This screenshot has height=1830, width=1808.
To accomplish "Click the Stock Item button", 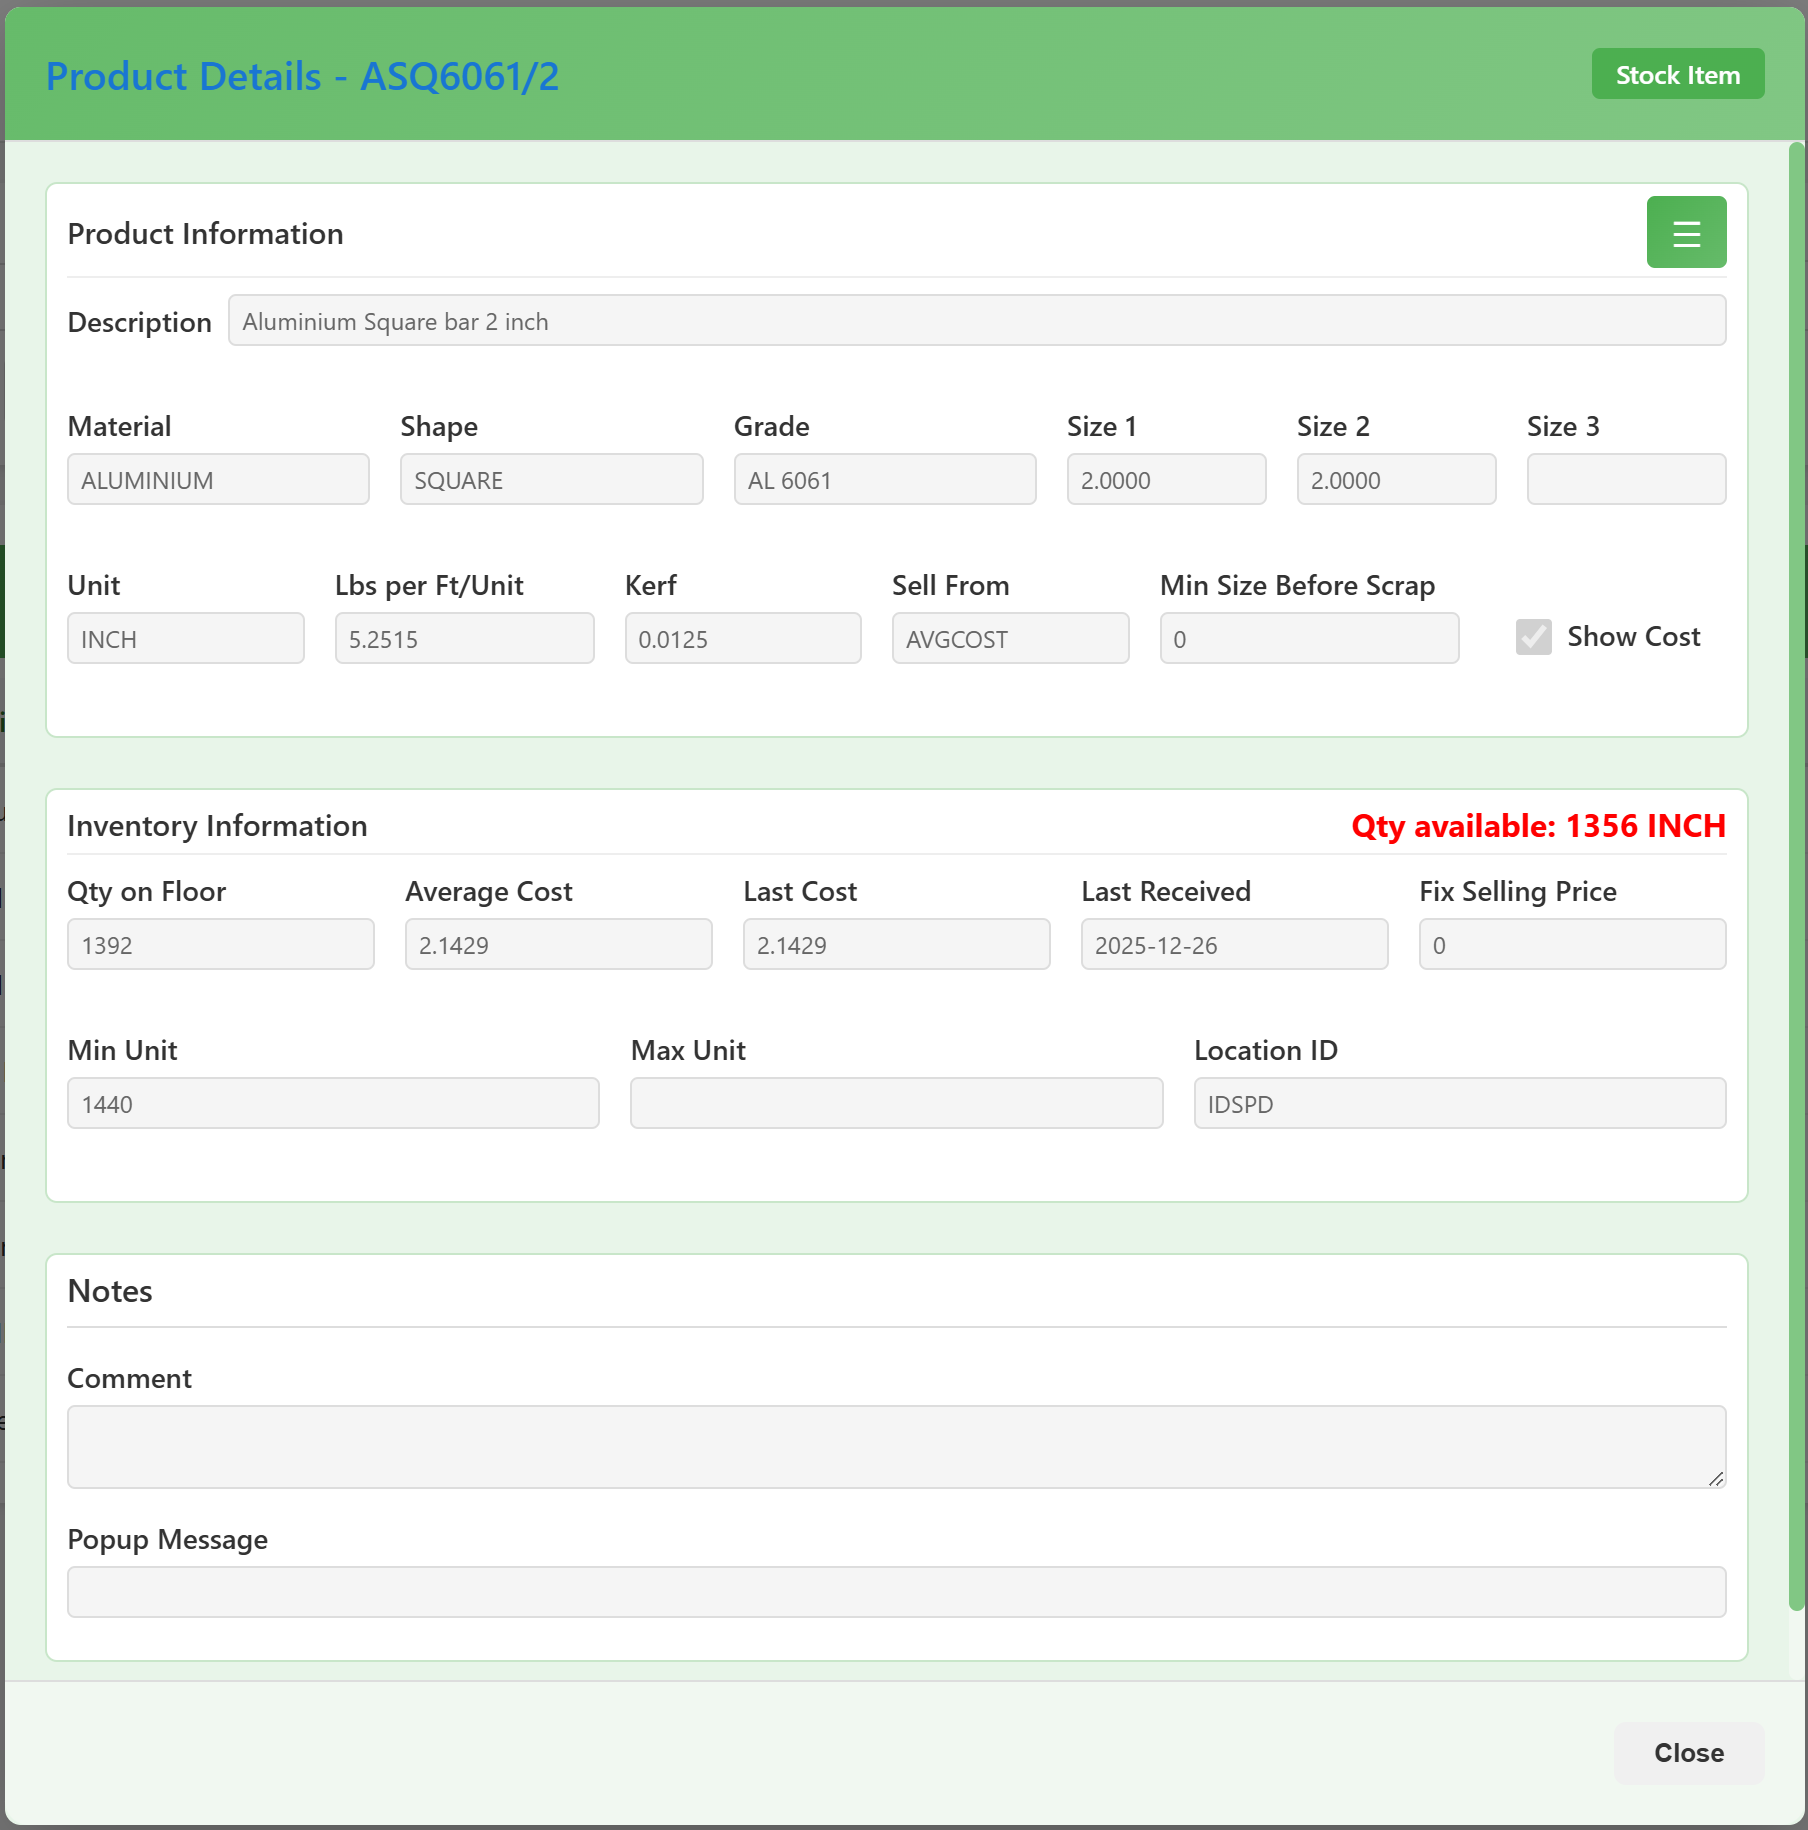I will tap(1677, 75).
